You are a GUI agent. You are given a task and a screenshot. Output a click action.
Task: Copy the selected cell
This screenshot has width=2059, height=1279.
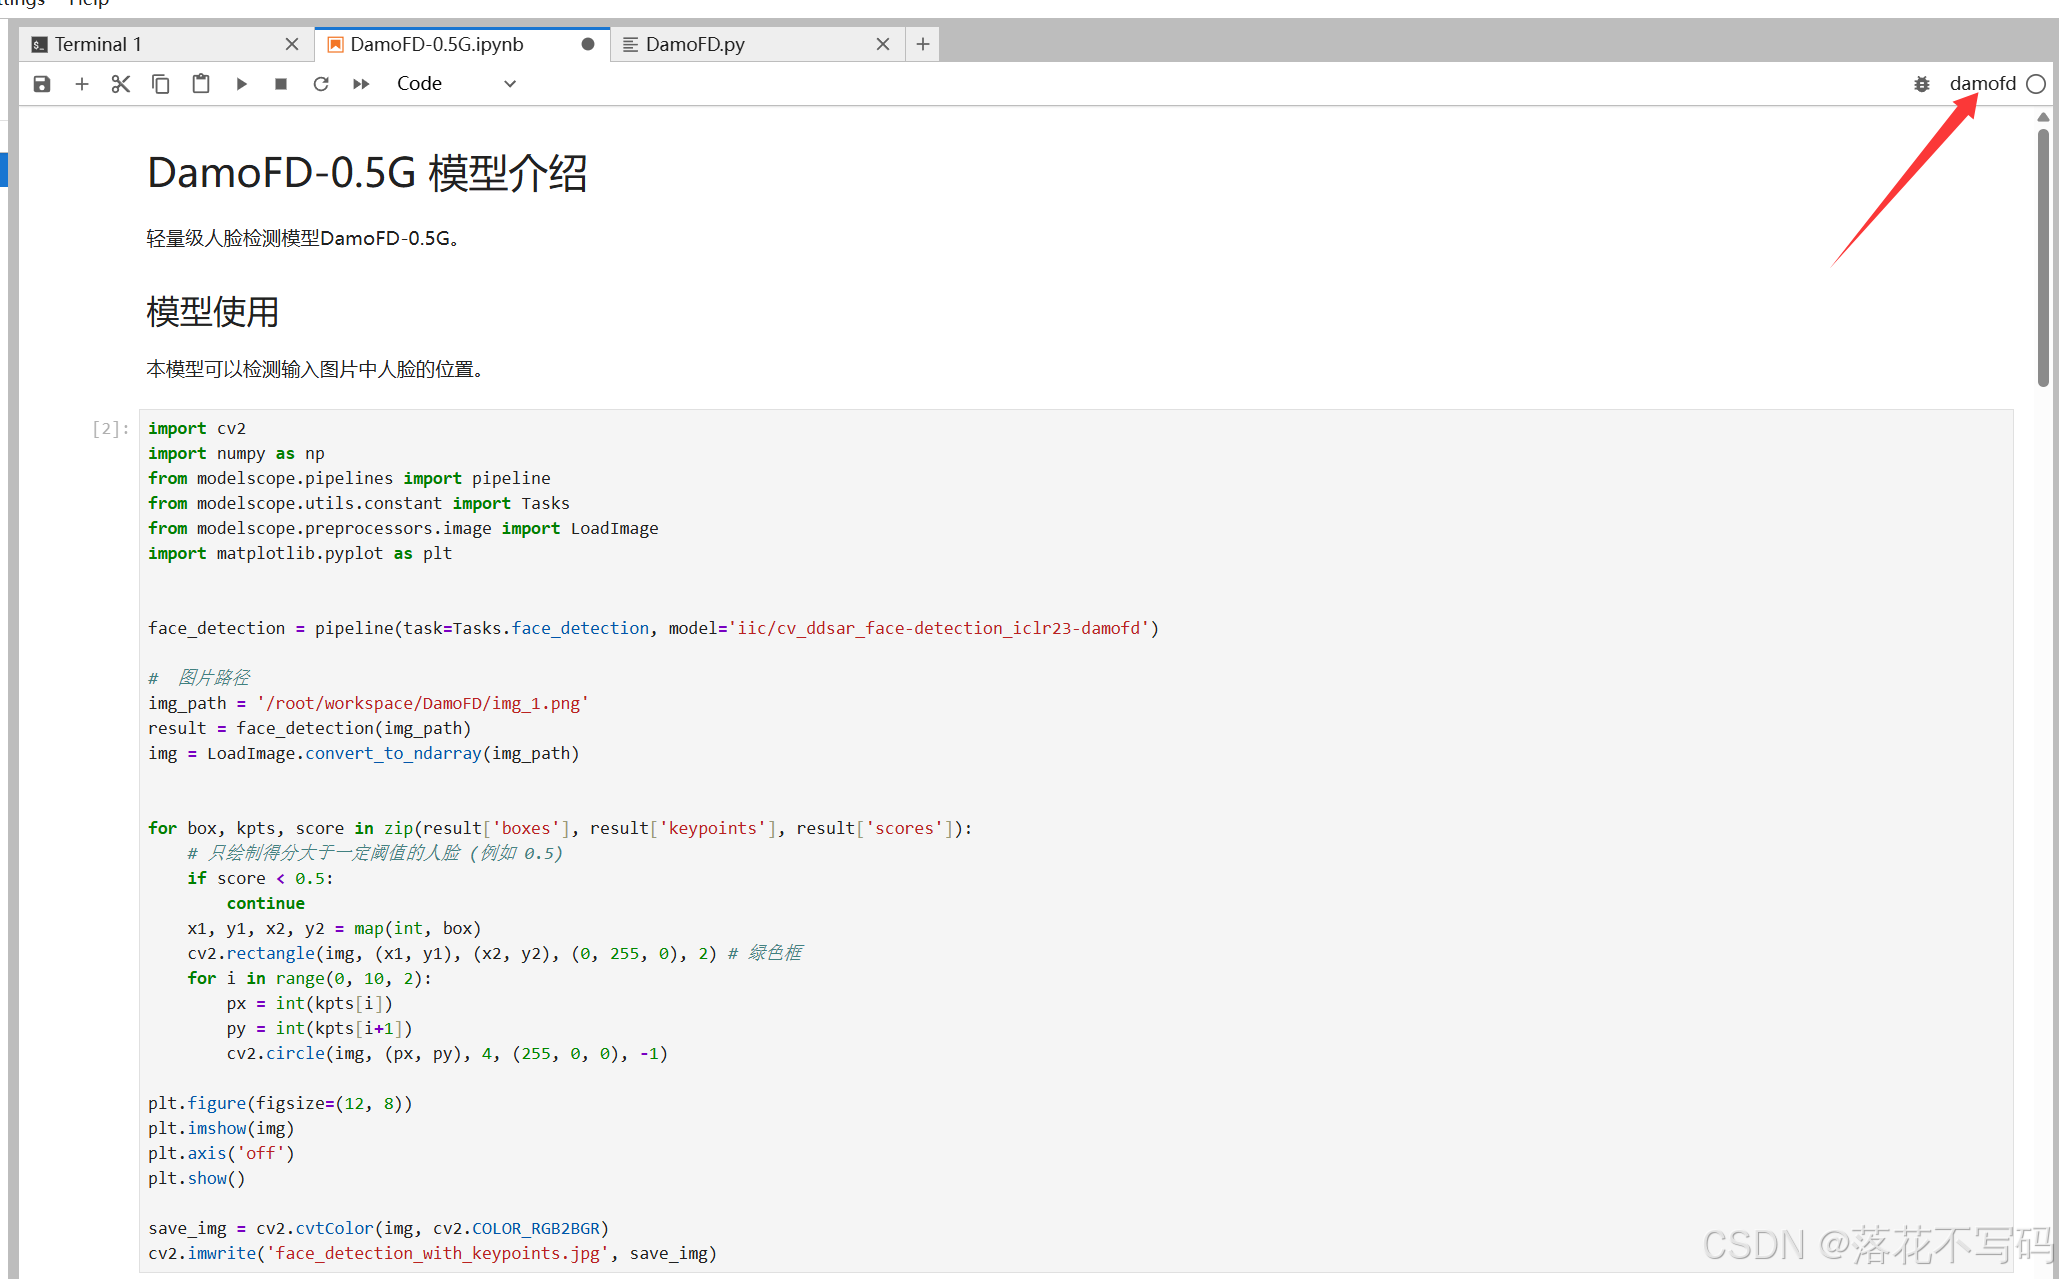[x=161, y=84]
